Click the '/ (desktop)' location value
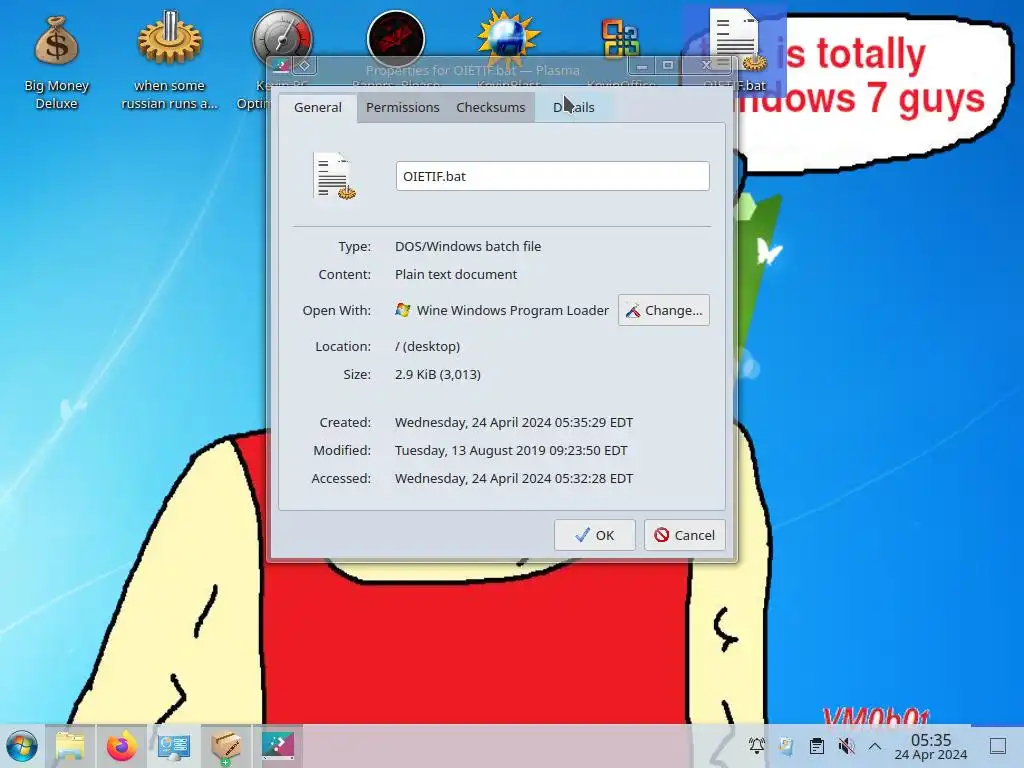This screenshot has height=768, width=1024. point(427,346)
